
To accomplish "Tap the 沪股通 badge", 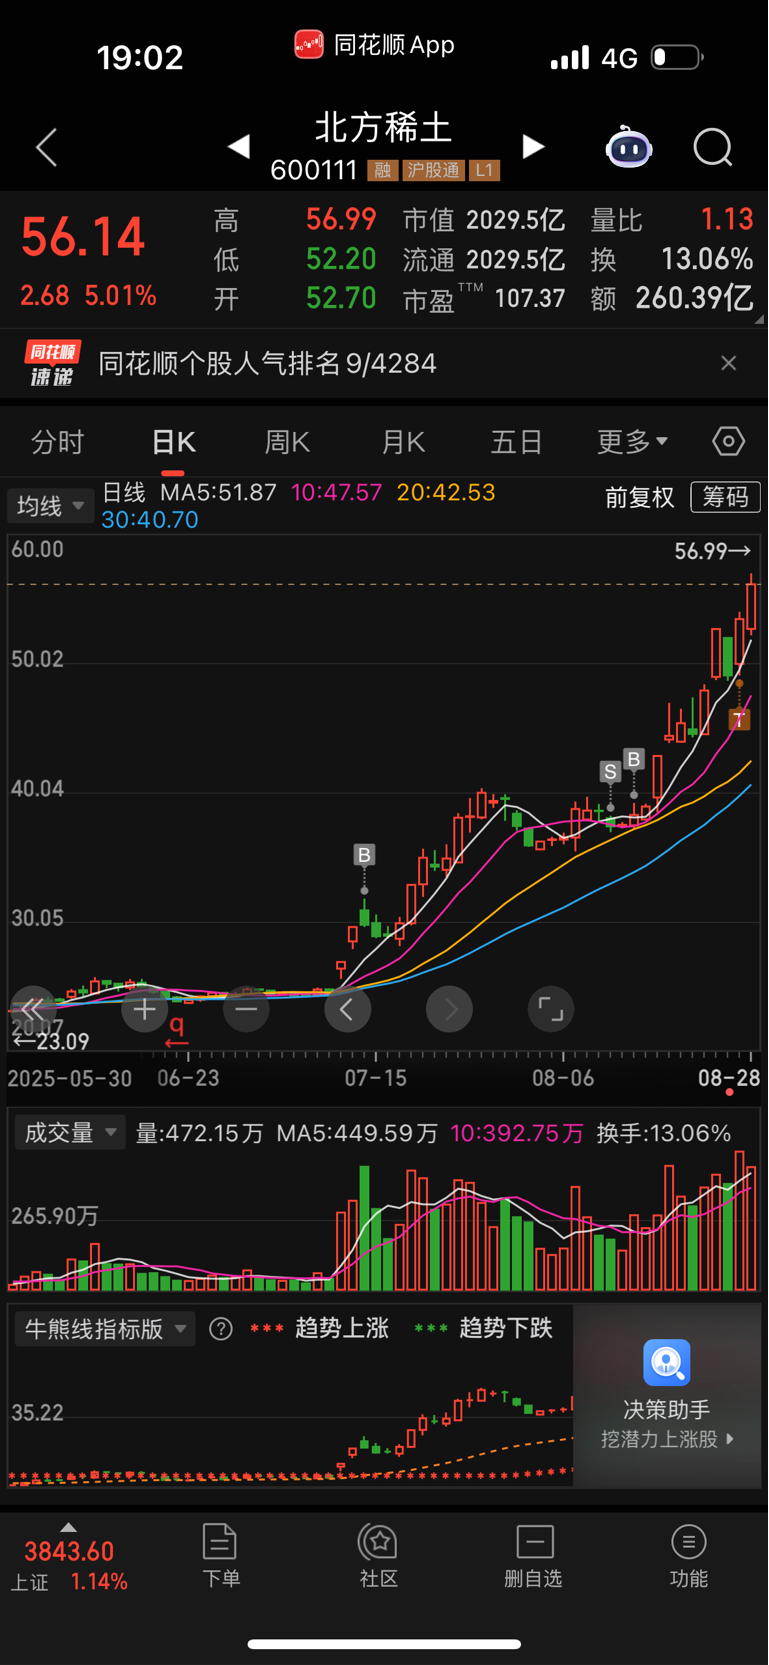I will click(x=433, y=170).
